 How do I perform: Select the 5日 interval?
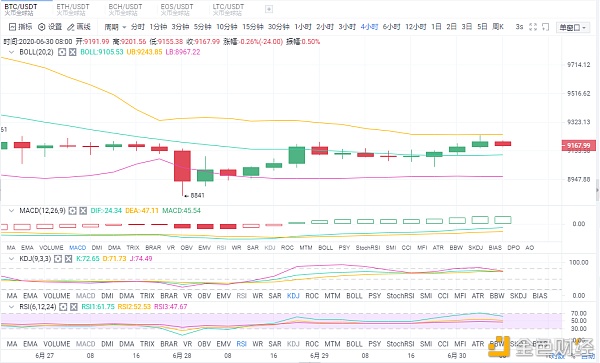click(482, 27)
